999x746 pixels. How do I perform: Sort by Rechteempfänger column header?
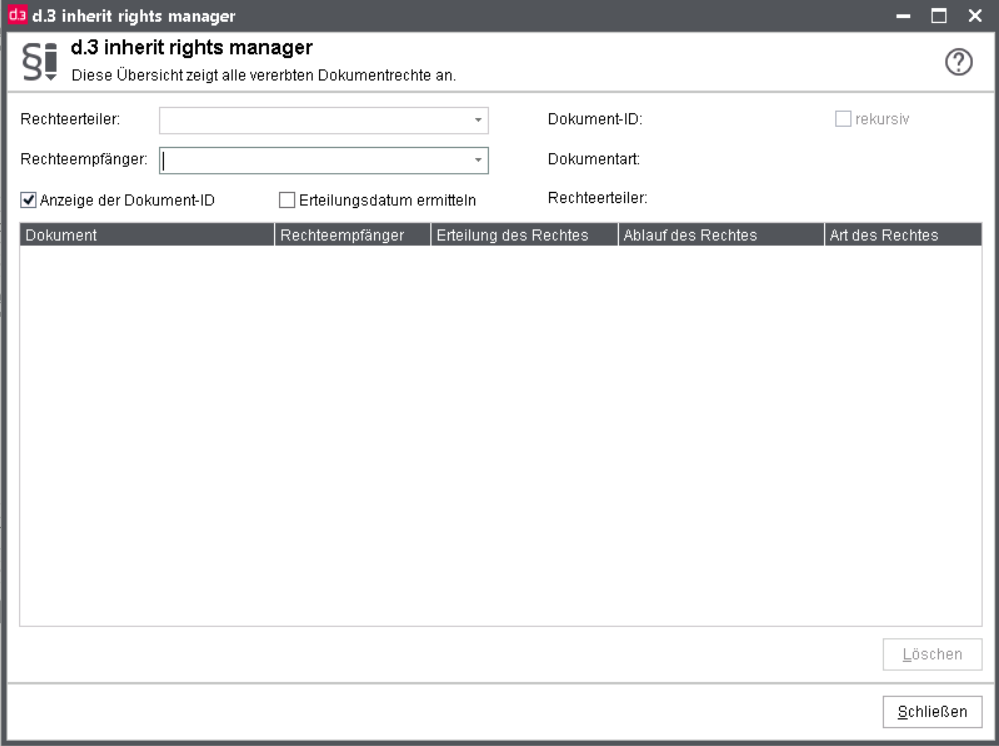coord(353,234)
